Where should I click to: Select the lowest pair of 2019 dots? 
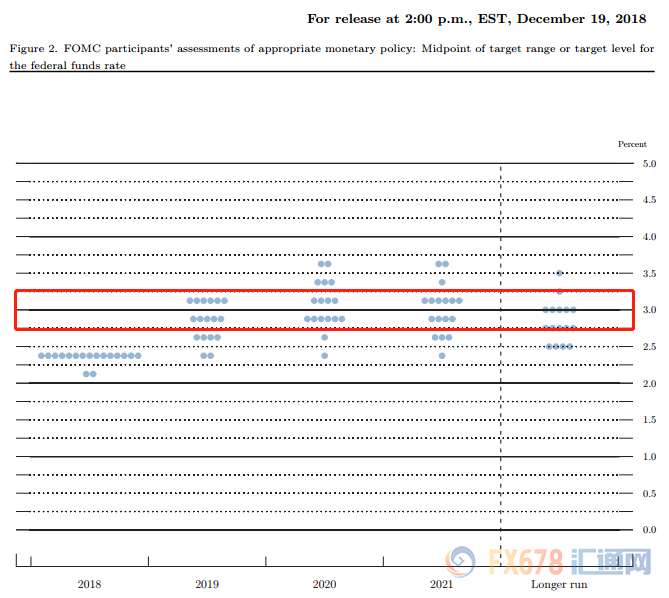click(207, 356)
